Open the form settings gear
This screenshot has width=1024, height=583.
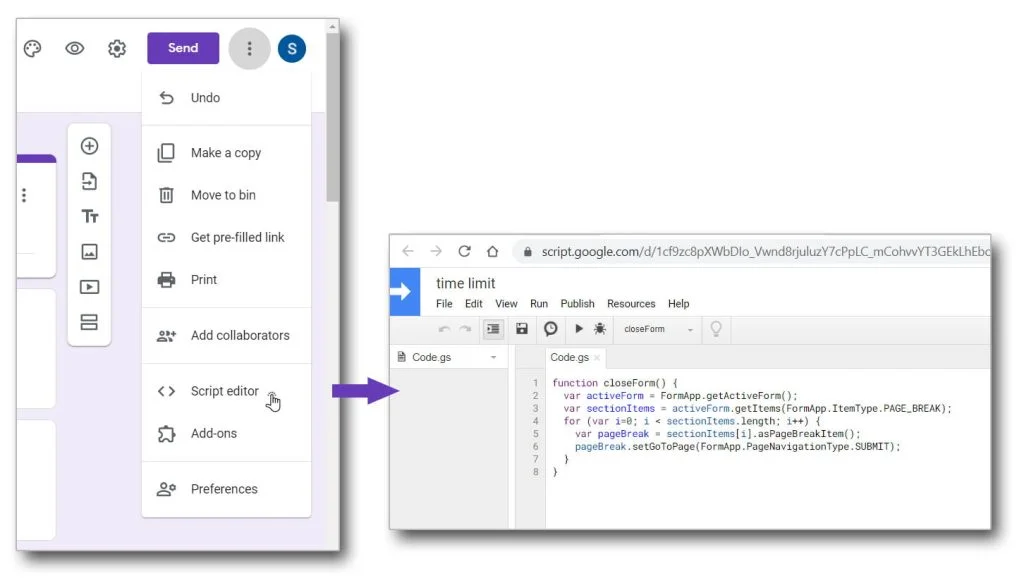pyautogui.click(x=117, y=48)
